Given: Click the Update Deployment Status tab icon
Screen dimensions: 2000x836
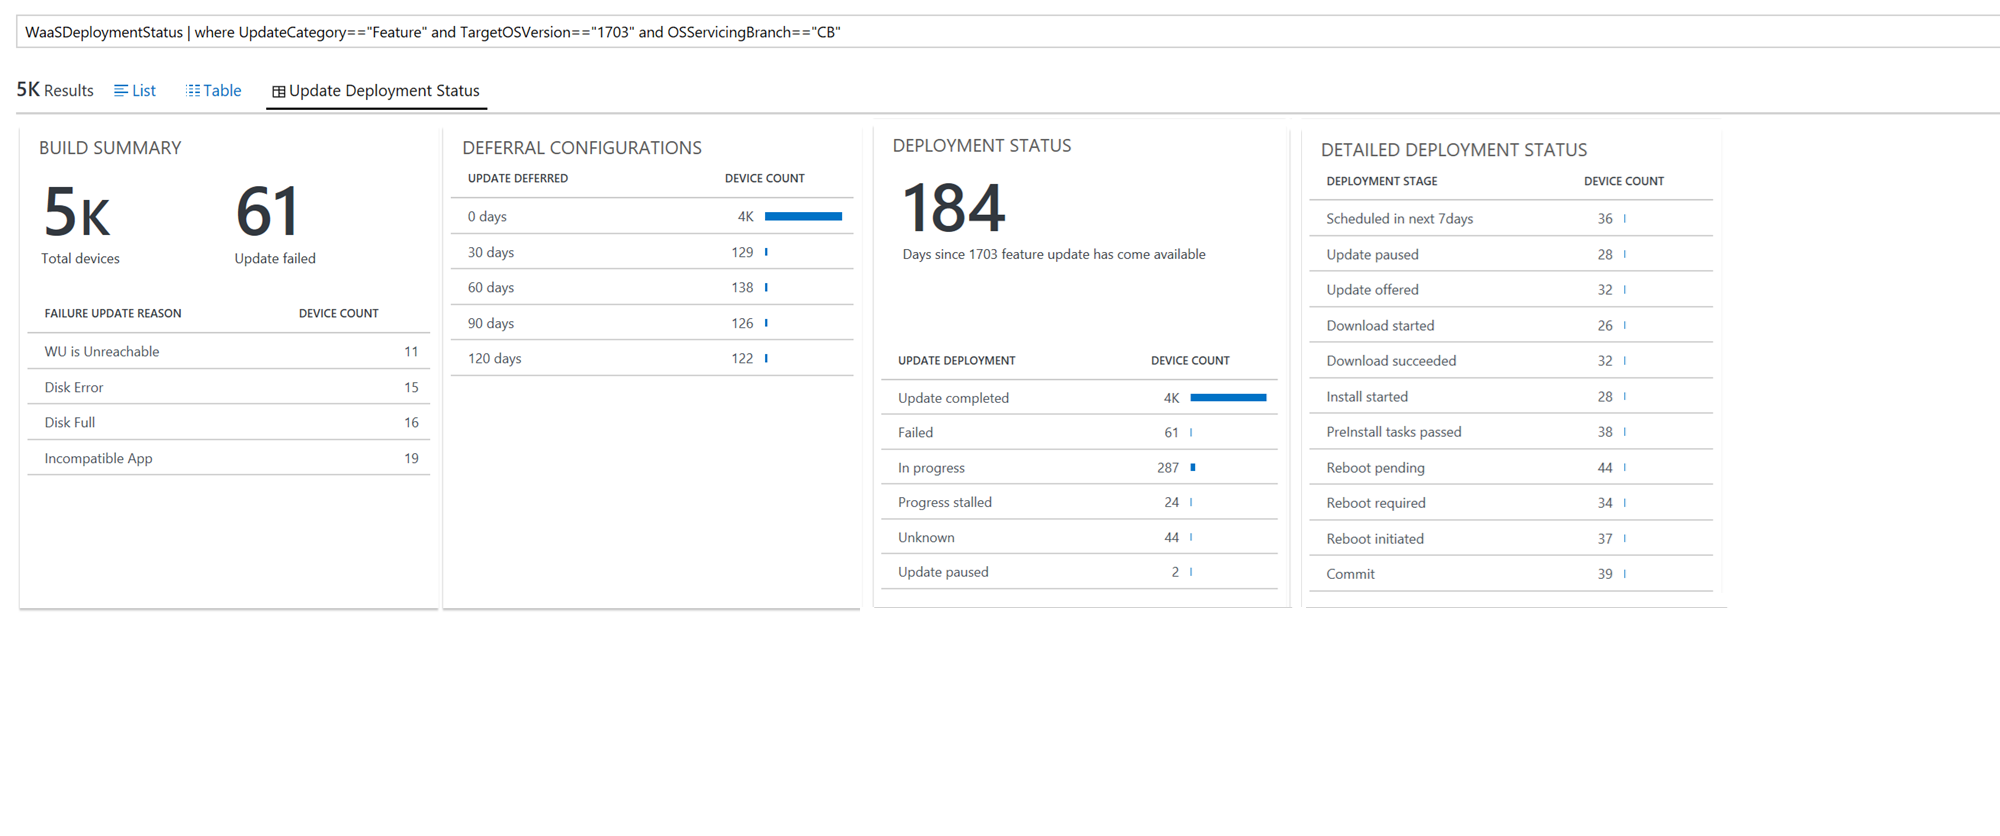Looking at the screenshot, I should 279,92.
